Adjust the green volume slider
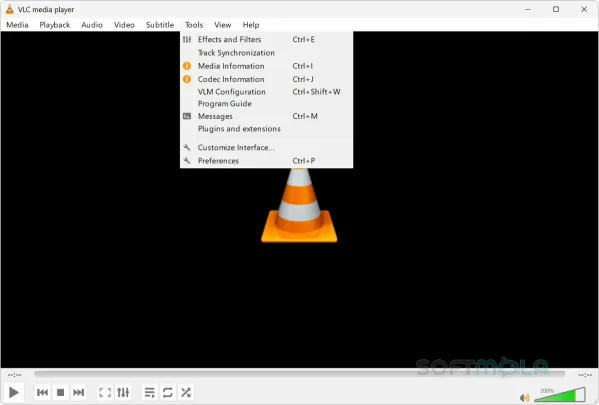Image resolution: width=599 pixels, height=405 pixels. click(x=560, y=395)
